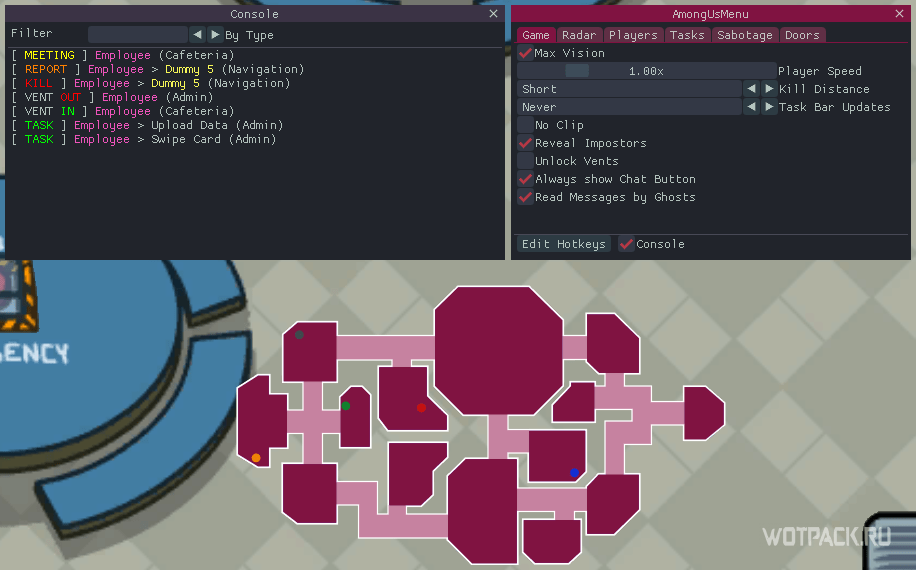Click the REPORT Employee Dummy 5 log entry
916x570 pixels.
[158, 69]
